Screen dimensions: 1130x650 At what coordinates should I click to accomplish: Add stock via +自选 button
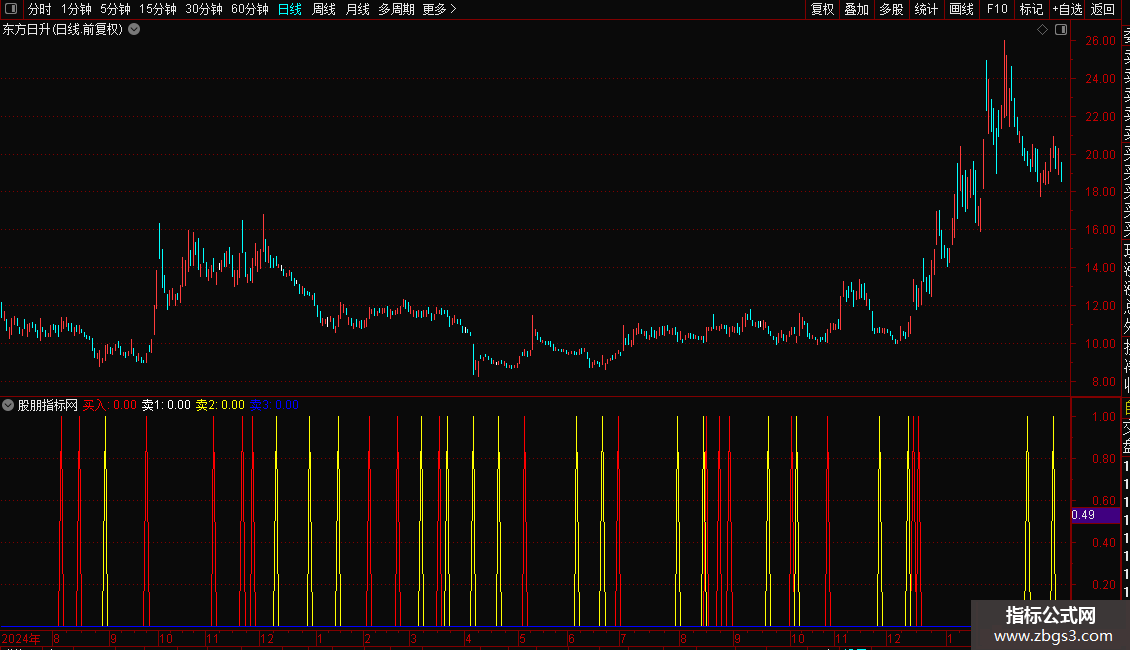pos(1067,9)
